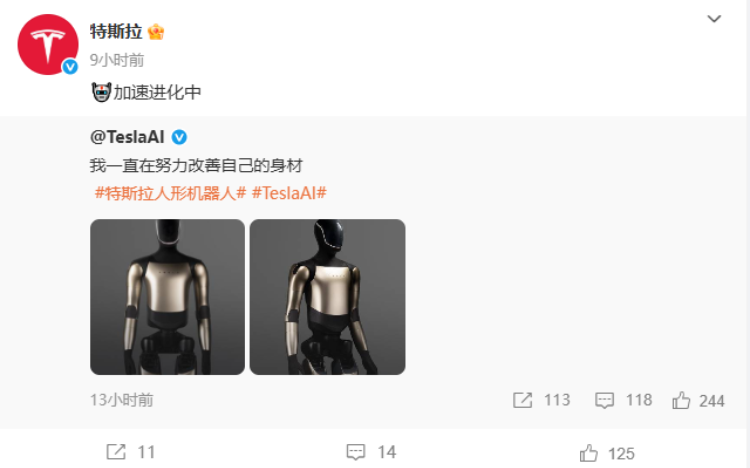The image size is (750, 468).
Task: Click the gold crown membership badge
Action: (x=156, y=32)
